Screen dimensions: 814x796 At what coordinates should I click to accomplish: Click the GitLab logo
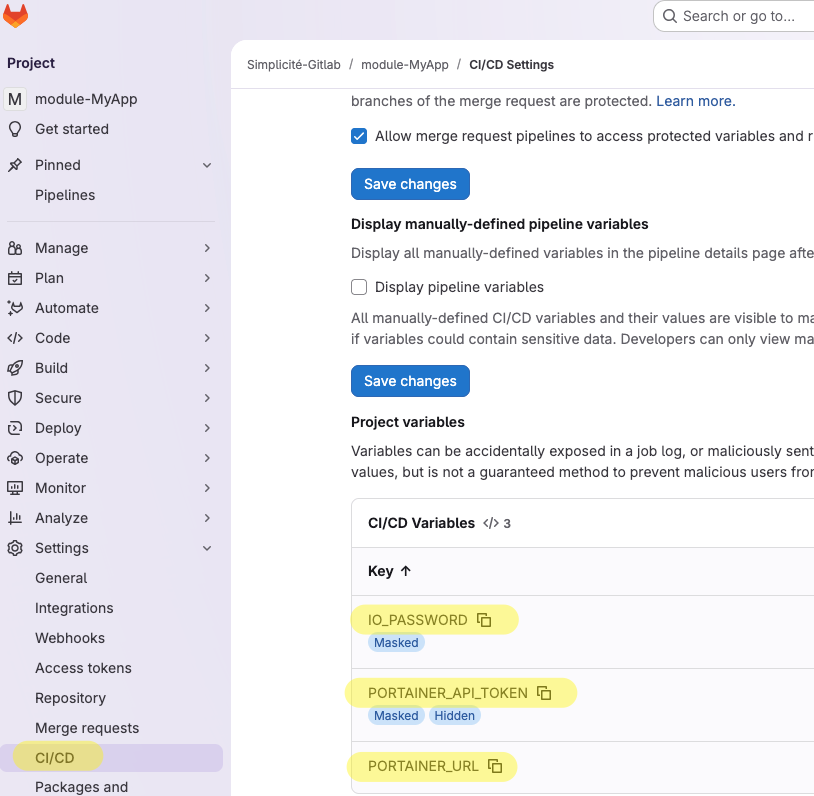(x=16, y=16)
